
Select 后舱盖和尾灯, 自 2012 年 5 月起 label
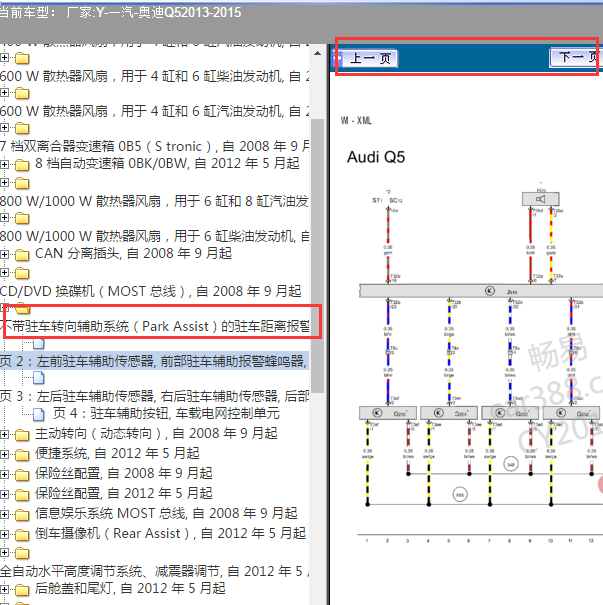[x=130, y=588]
